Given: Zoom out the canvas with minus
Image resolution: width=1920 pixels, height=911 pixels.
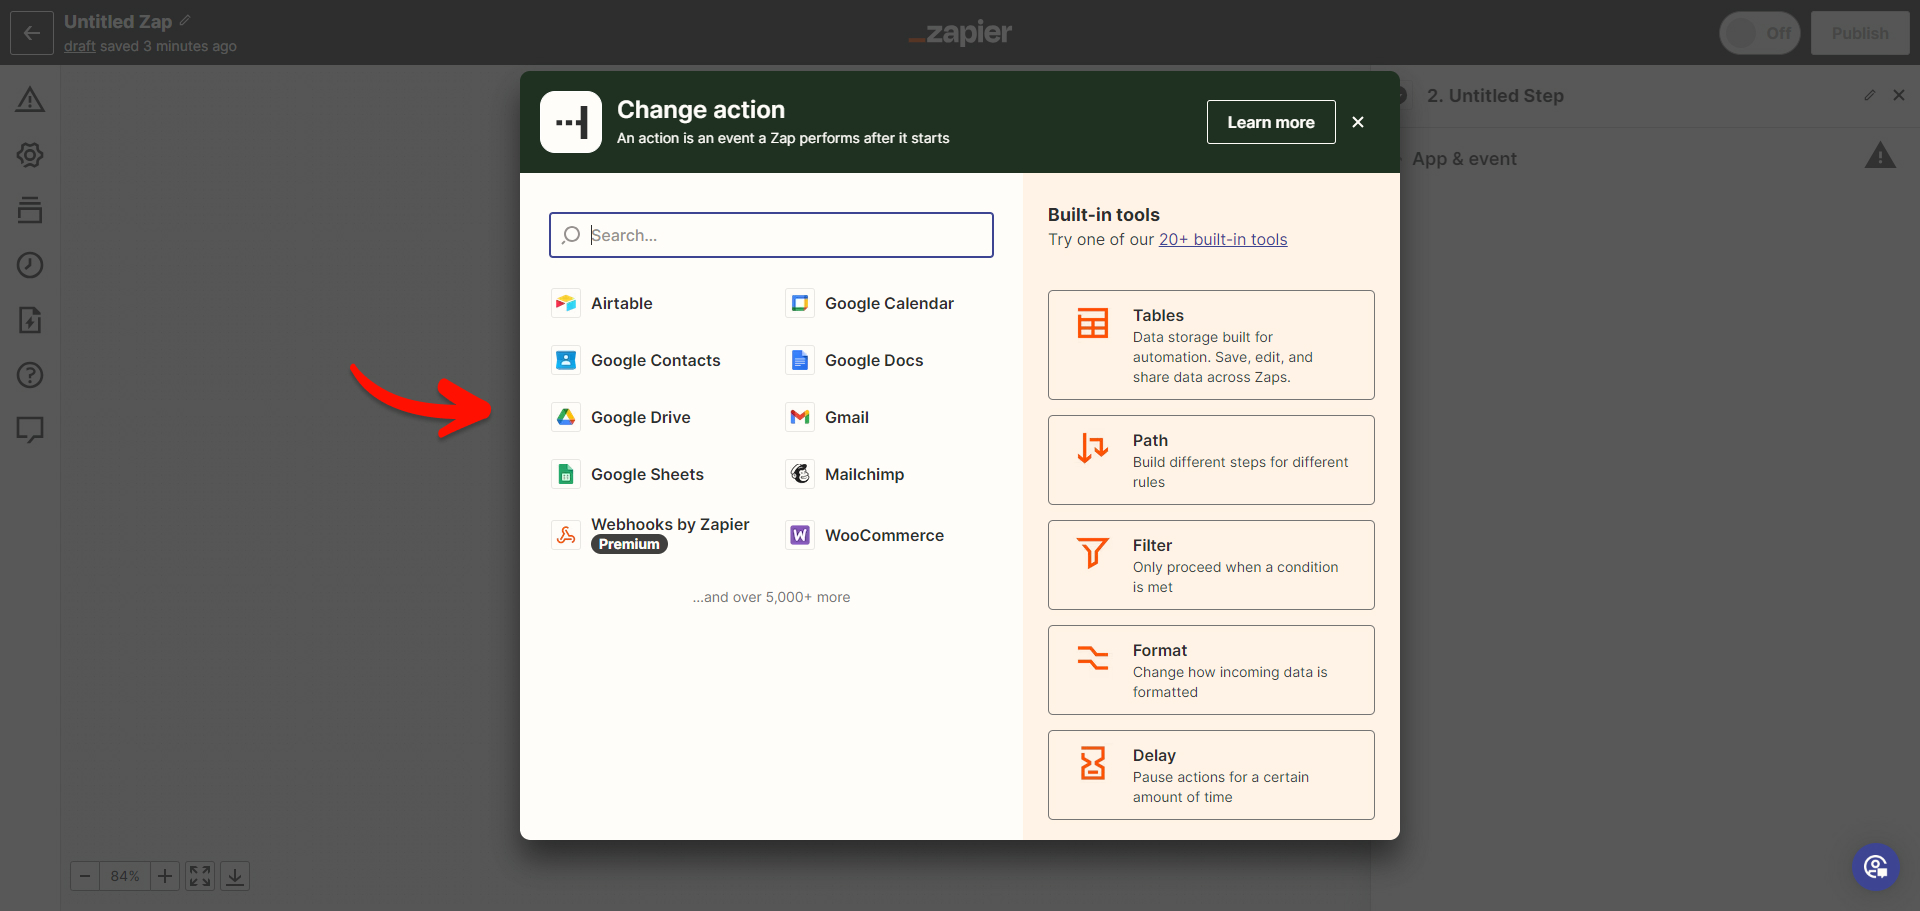Looking at the screenshot, I should (x=85, y=876).
